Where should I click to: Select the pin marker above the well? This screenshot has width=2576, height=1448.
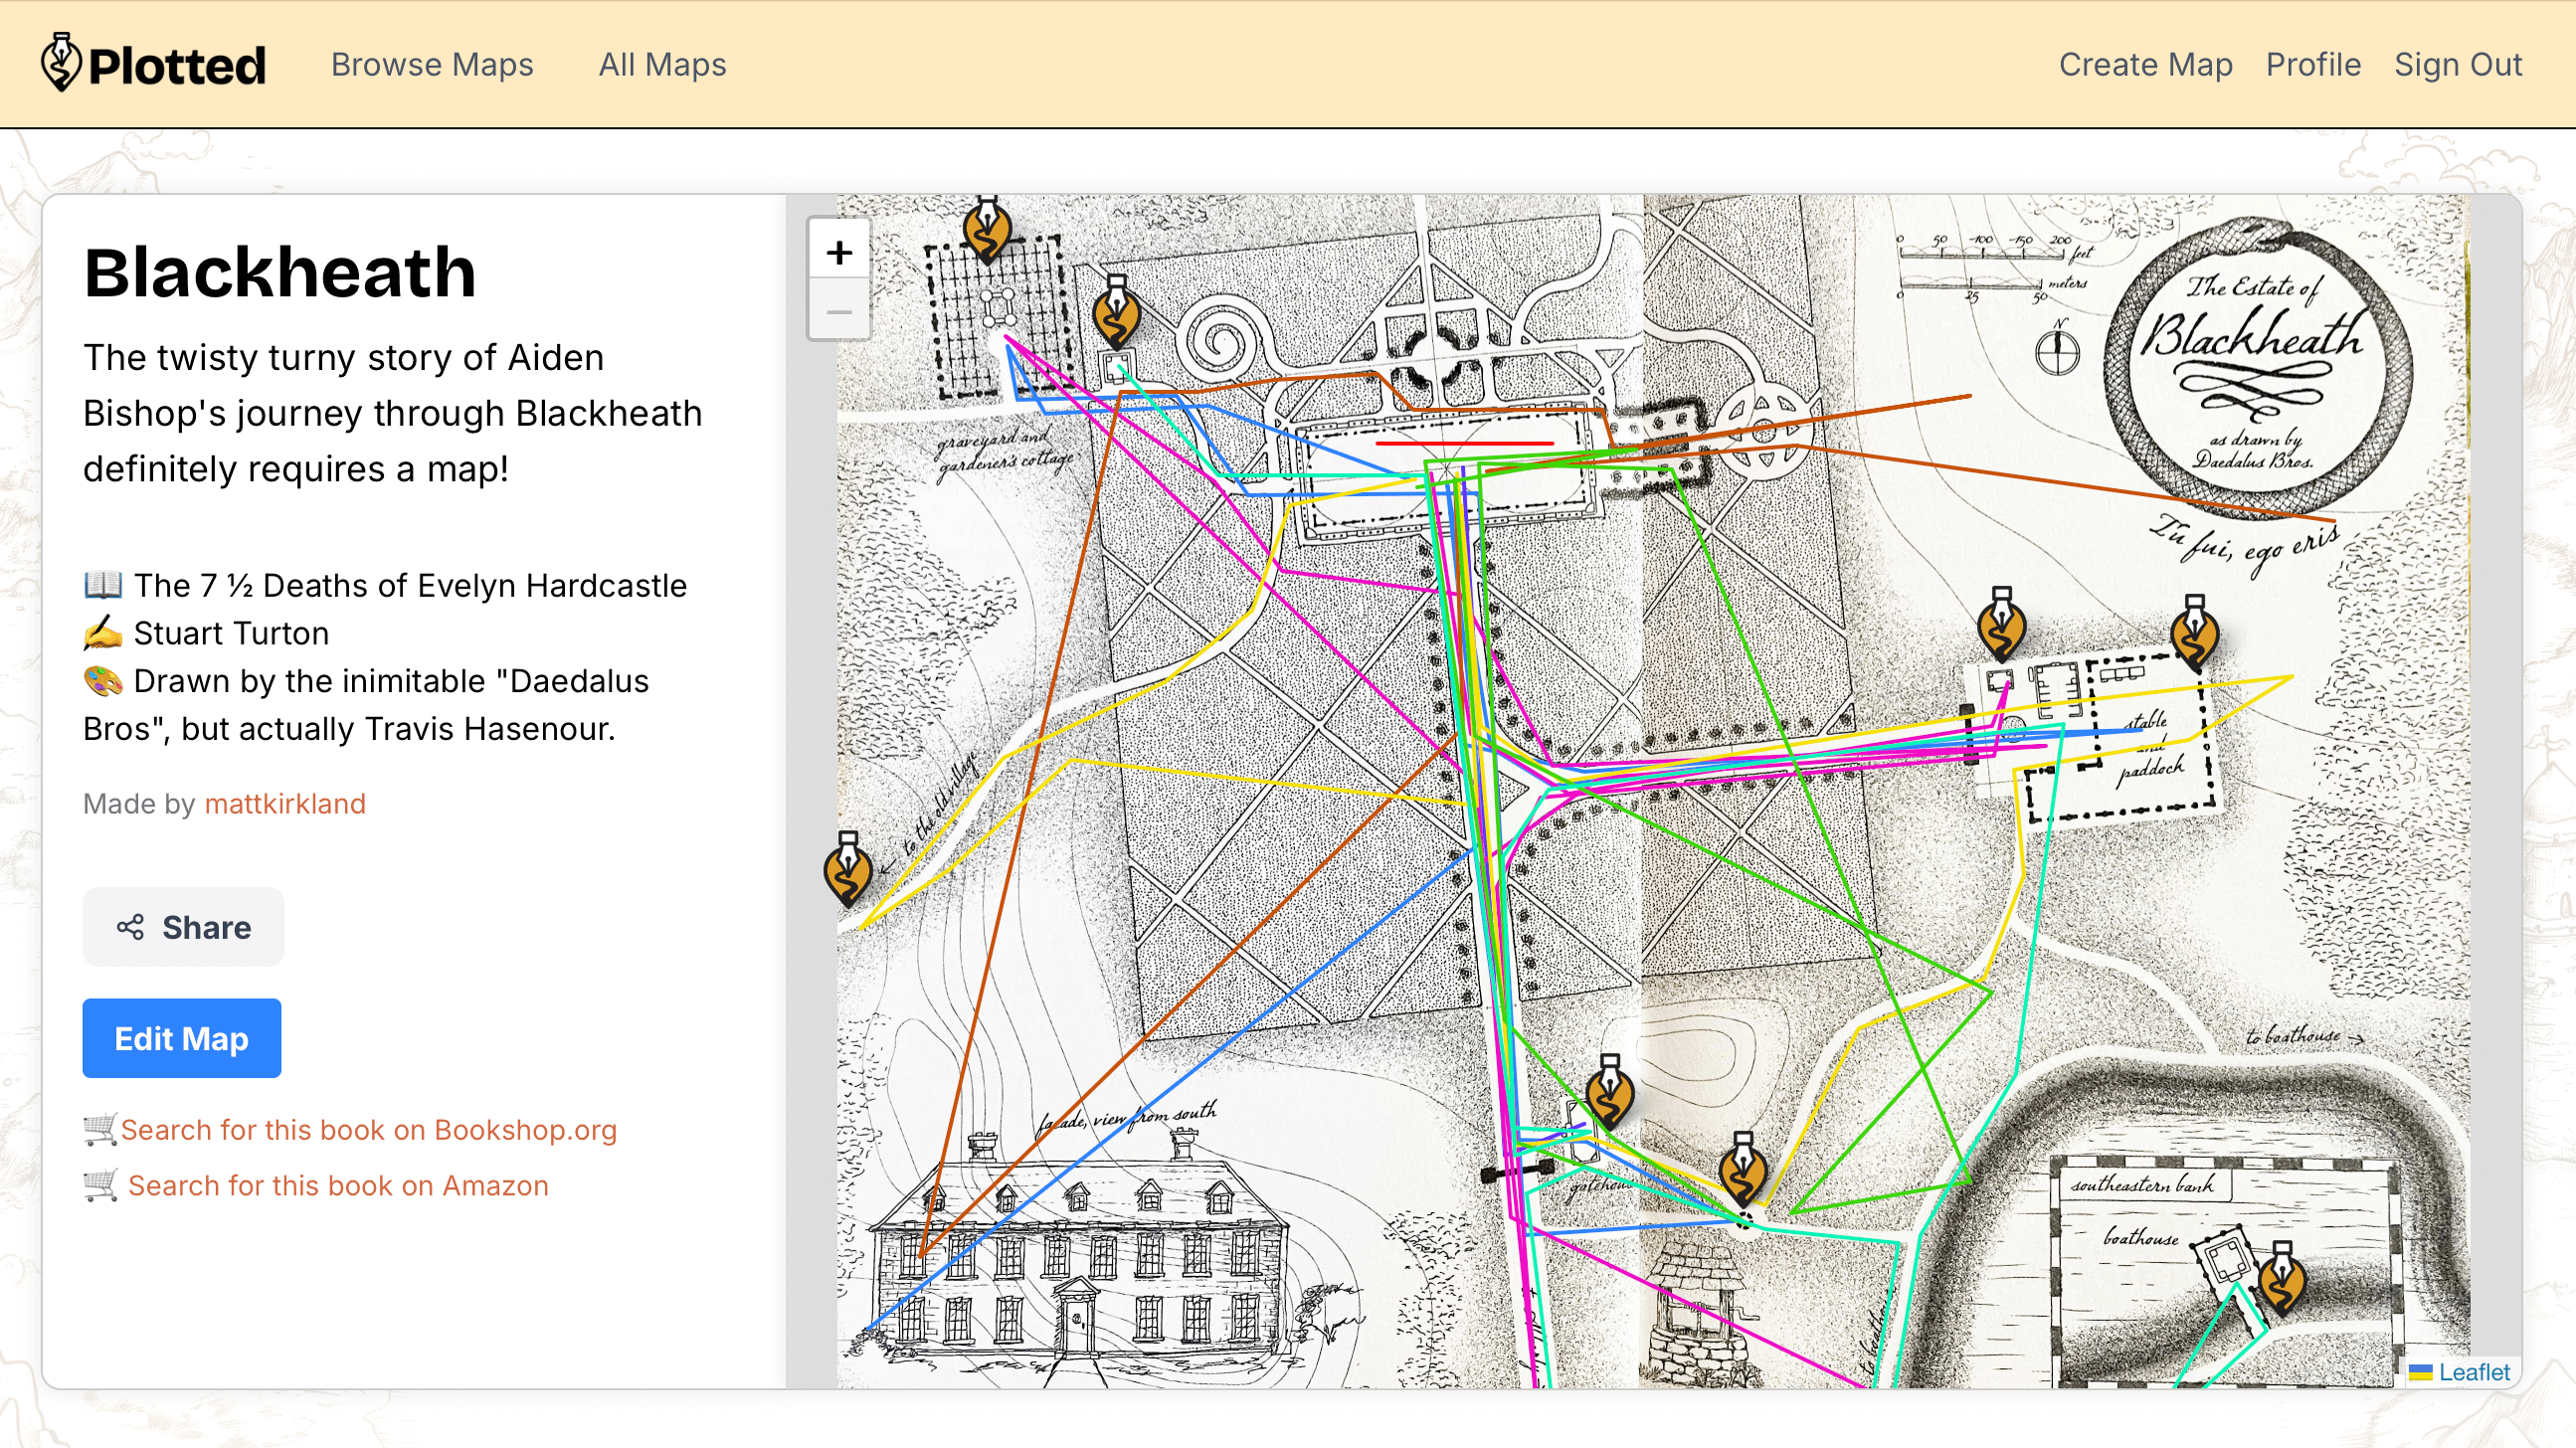click(1743, 1170)
